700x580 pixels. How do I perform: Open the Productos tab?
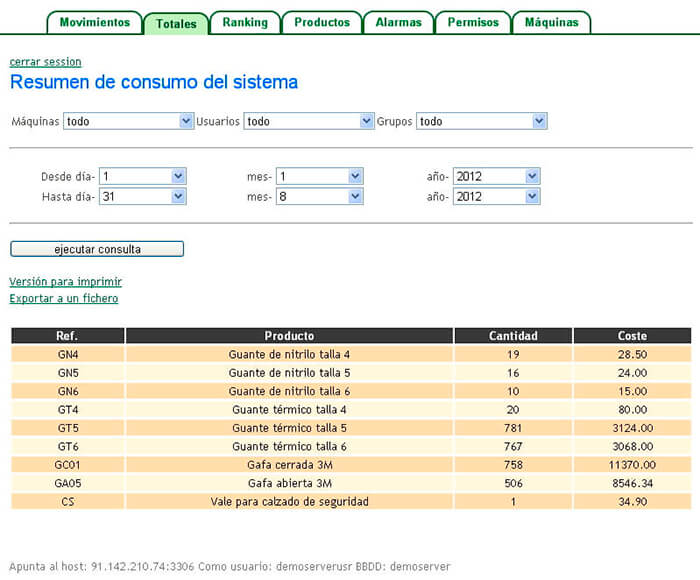click(321, 22)
